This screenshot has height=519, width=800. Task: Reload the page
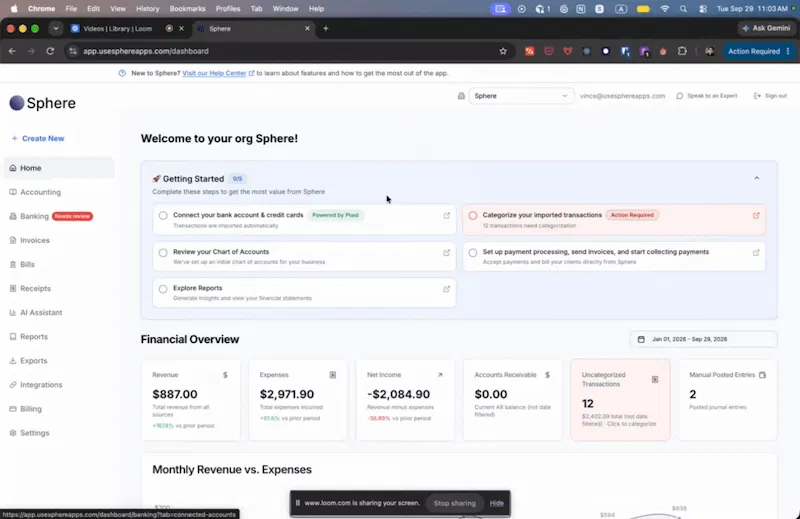pos(50,51)
